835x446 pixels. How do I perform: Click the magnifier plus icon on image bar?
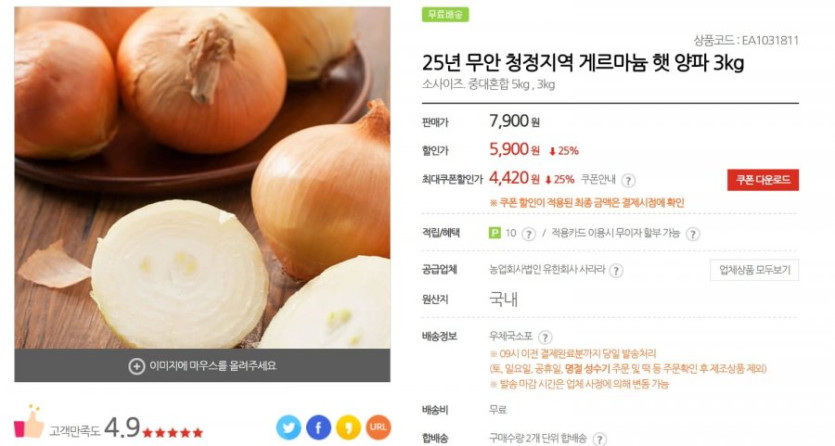(136, 366)
